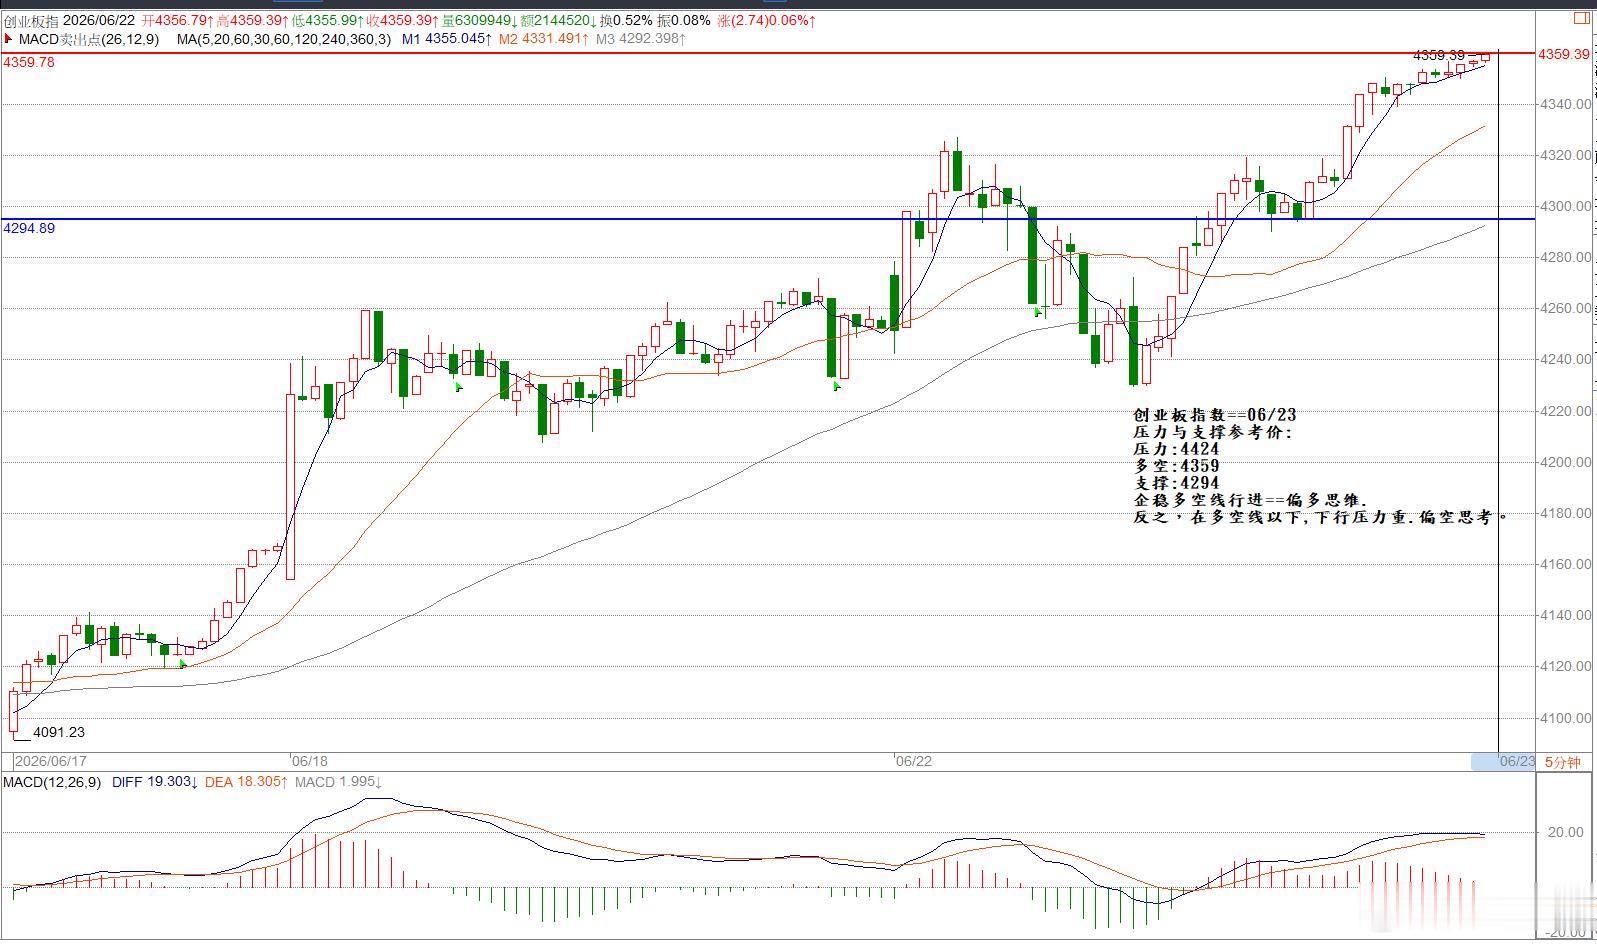Click the 创业板指数==06/23 annotation title
This screenshot has height=947, width=1597.
1215,415
